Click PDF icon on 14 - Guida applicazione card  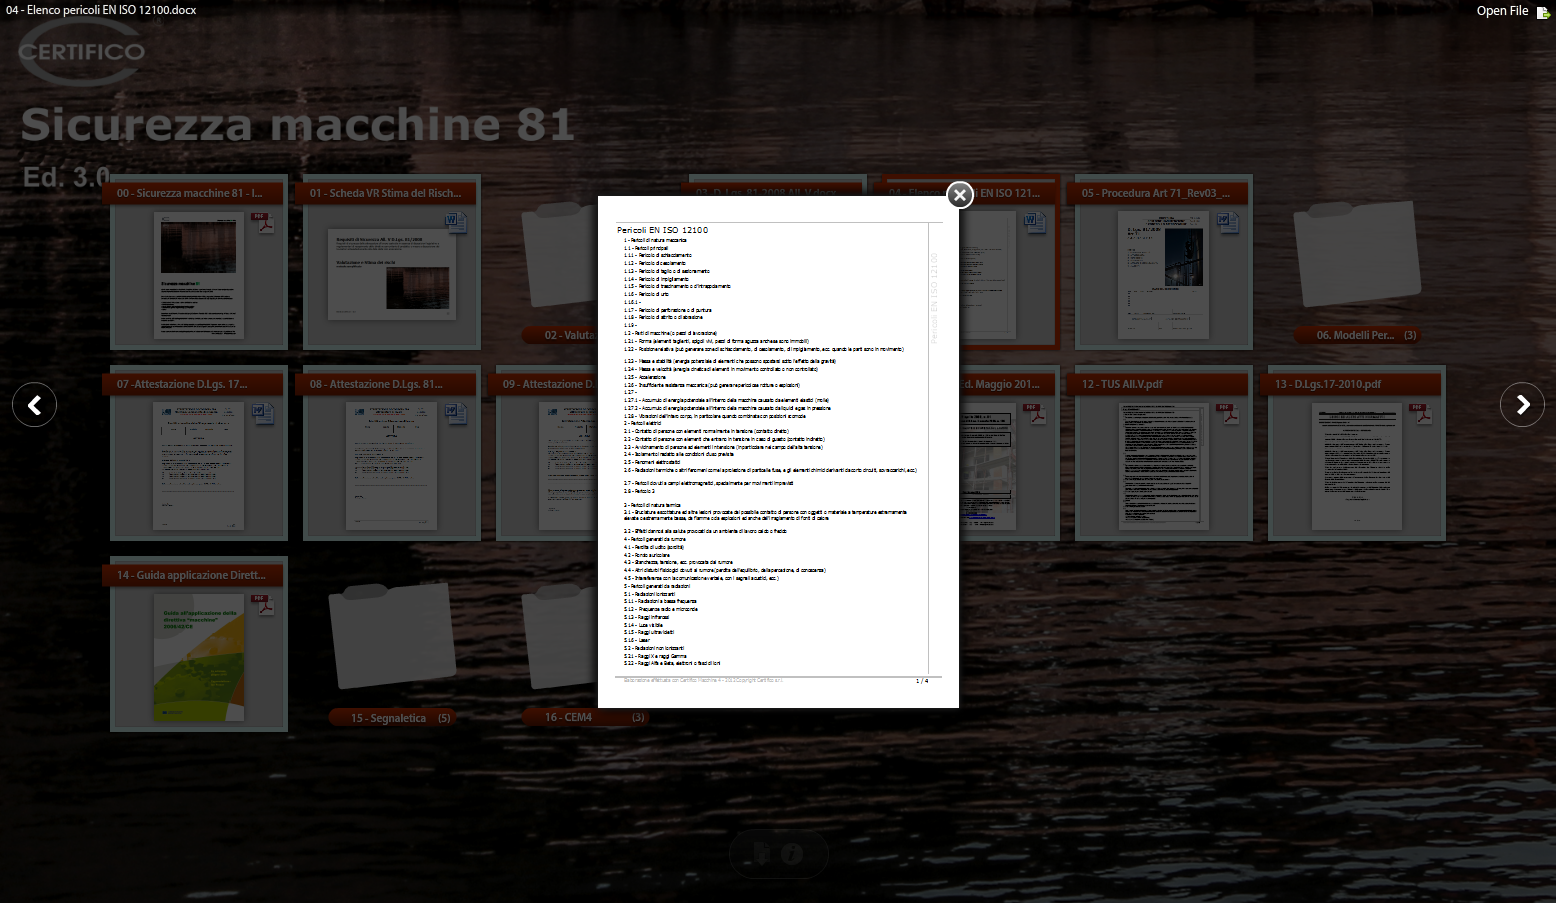(x=263, y=604)
